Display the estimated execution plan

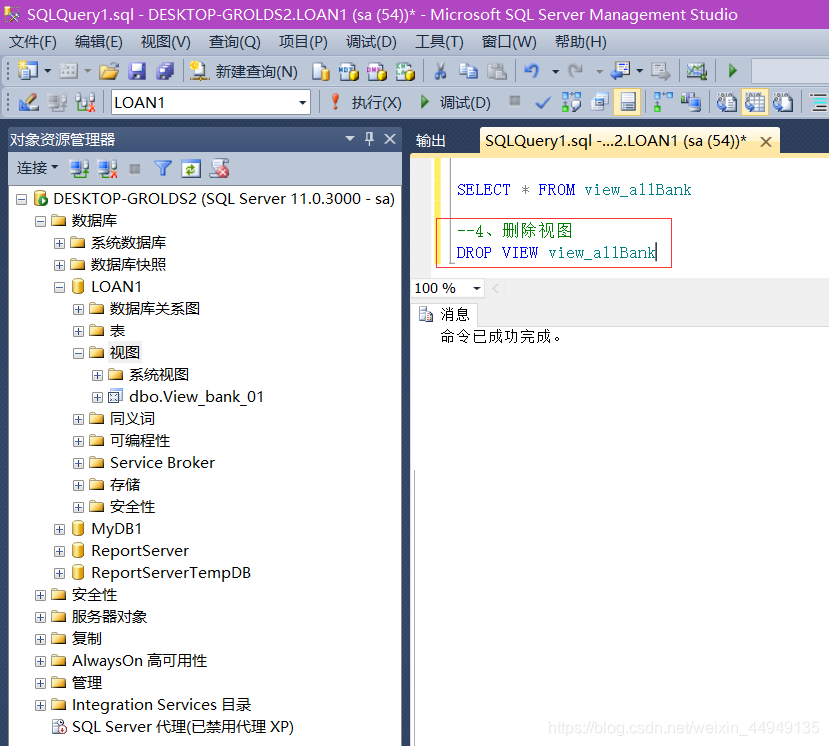pos(571,102)
